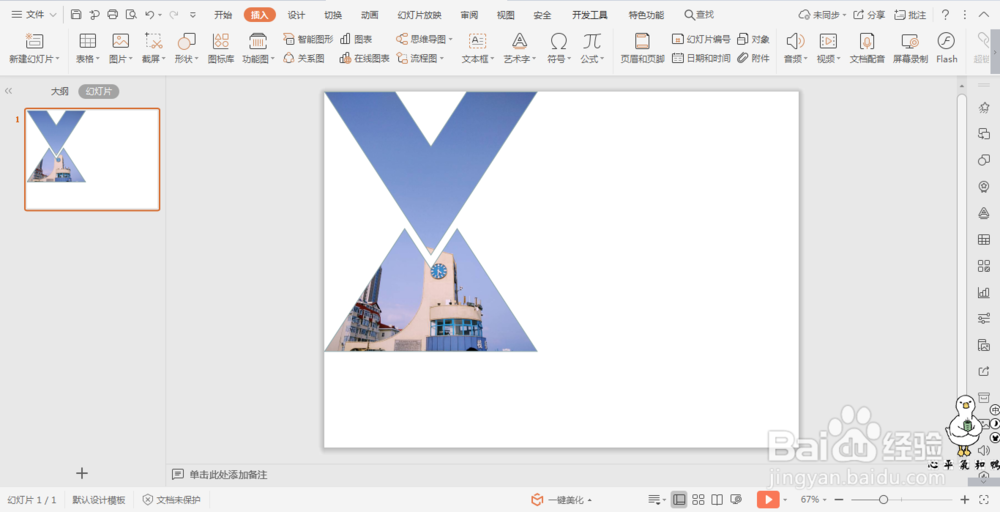The width and height of the screenshot is (1000, 512).
Task: Click the Symbol (符号) omega icon
Action: (x=559, y=41)
